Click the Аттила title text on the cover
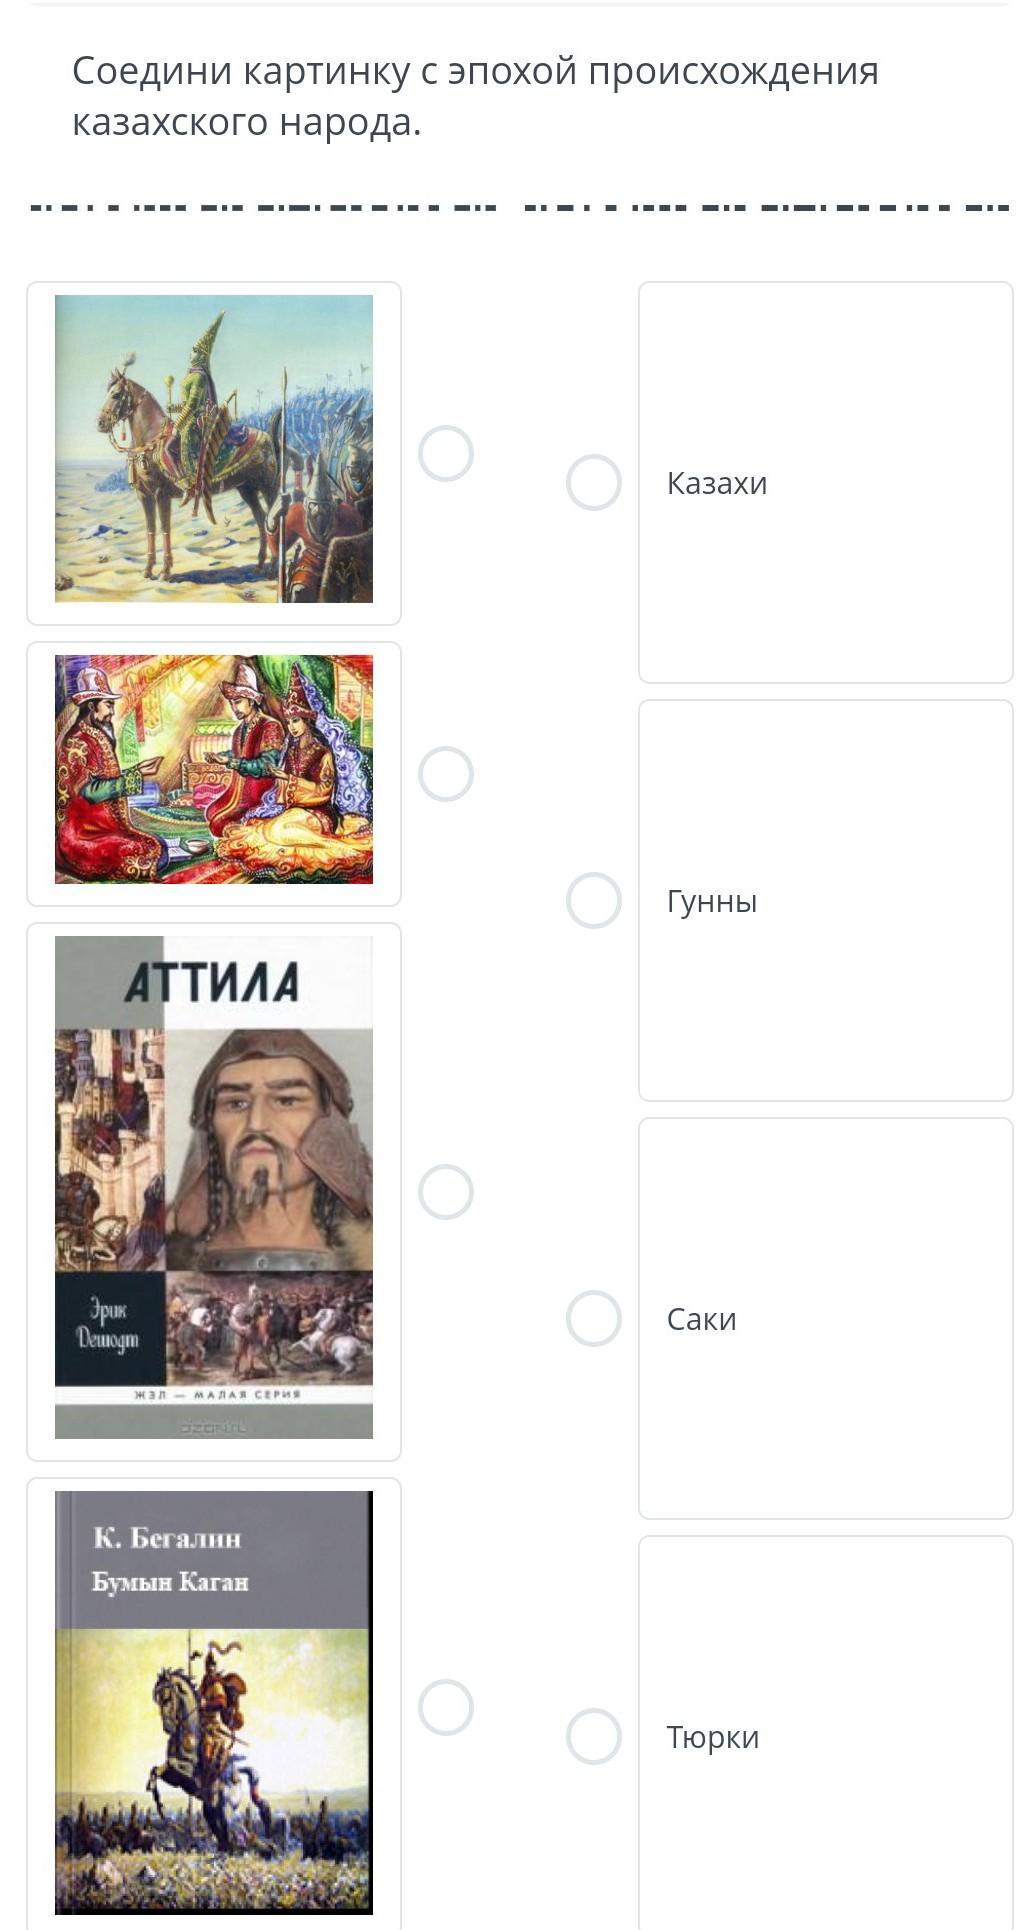The width and height of the screenshot is (1035, 1930). (212, 982)
